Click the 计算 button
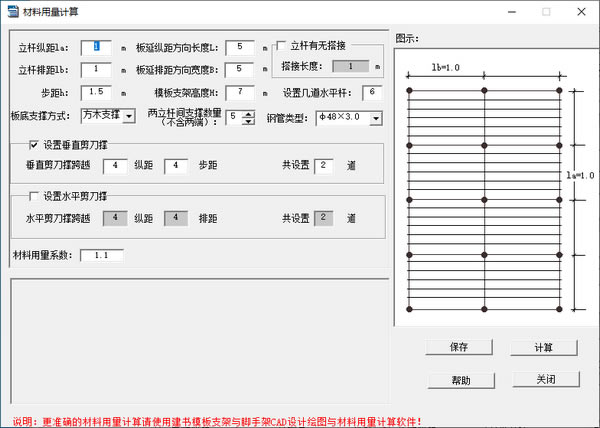Viewport: 600px width, 428px height. 544,347
